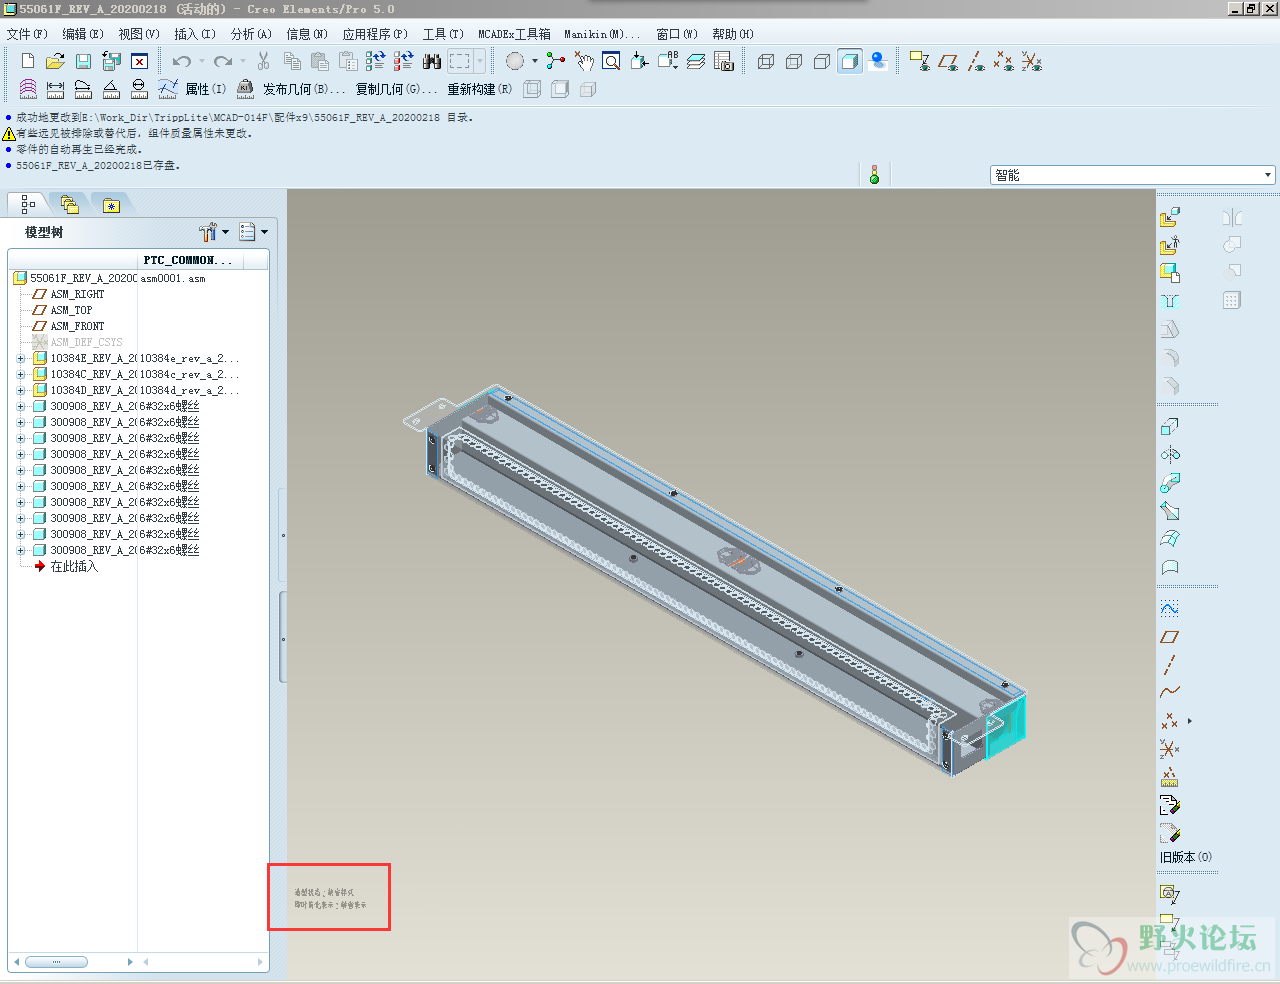The image size is (1280, 984).
Task: Toggle datum axes display
Action: tap(976, 61)
